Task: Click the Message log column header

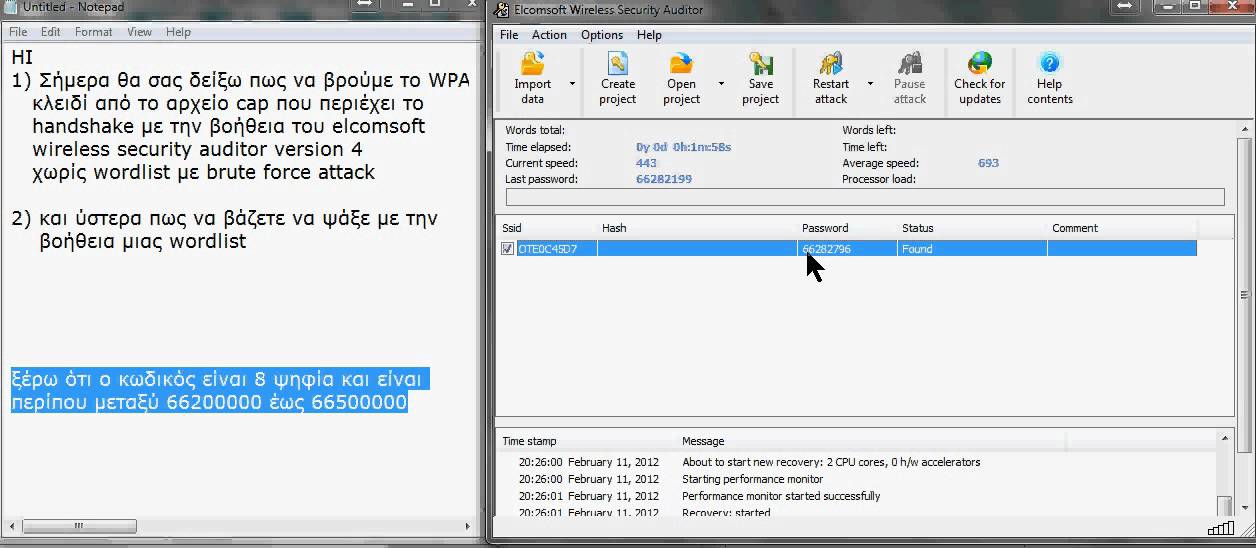Action: [x=871, y=441]
